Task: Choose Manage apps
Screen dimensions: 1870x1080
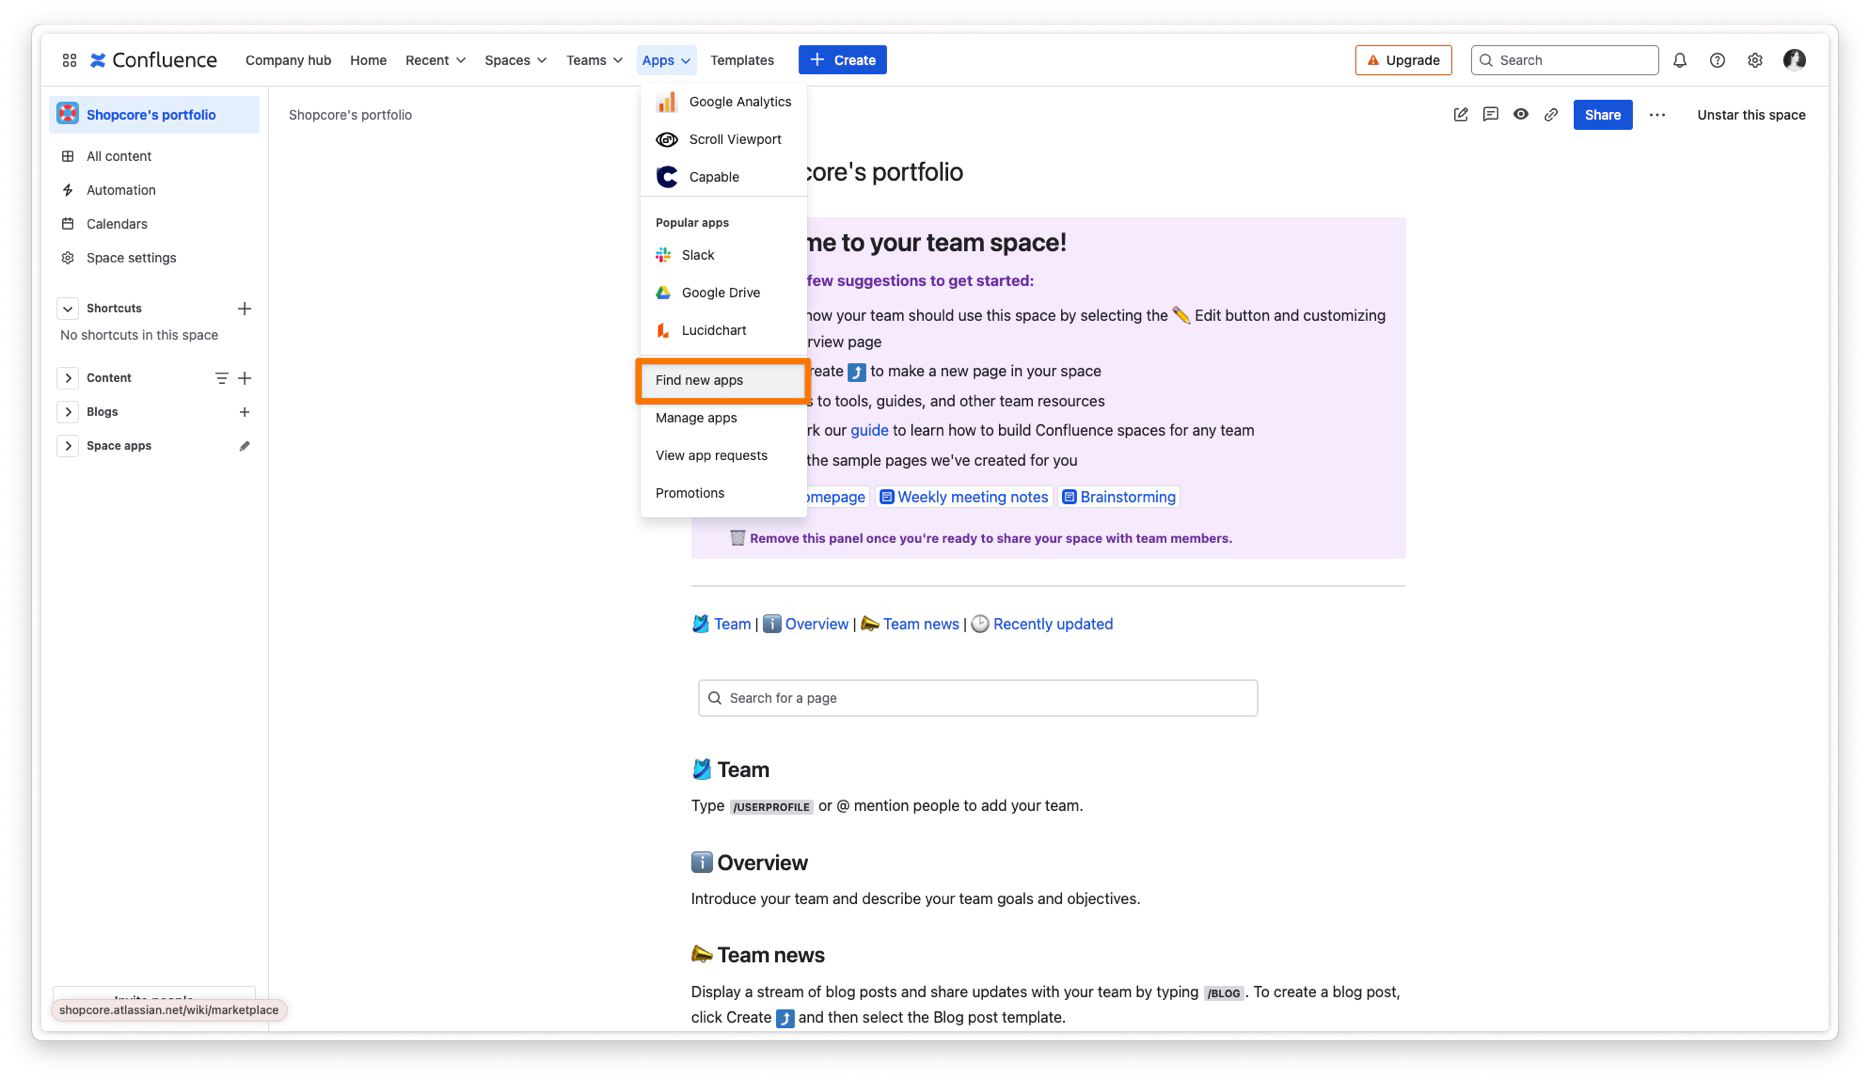Action: click(723, 418)
